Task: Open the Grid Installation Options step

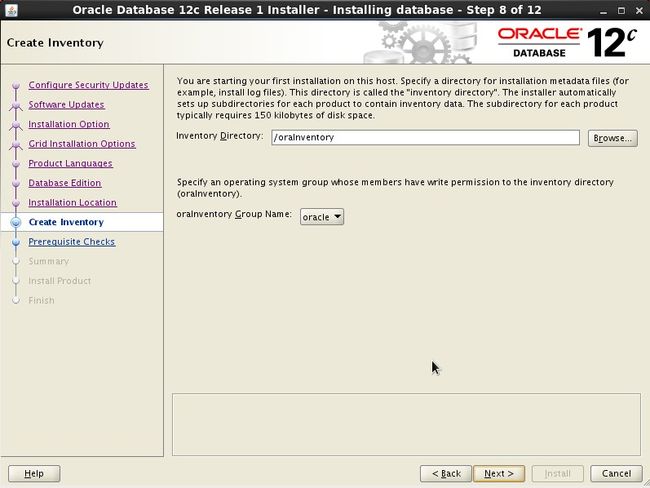Action: coord(82,144)
